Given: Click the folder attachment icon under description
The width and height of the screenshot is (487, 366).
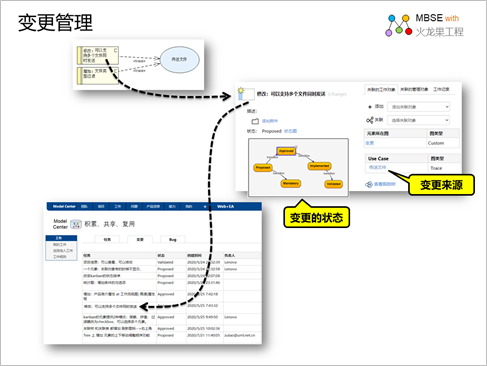Looking at the screenshot, I should tap(255, 121).
